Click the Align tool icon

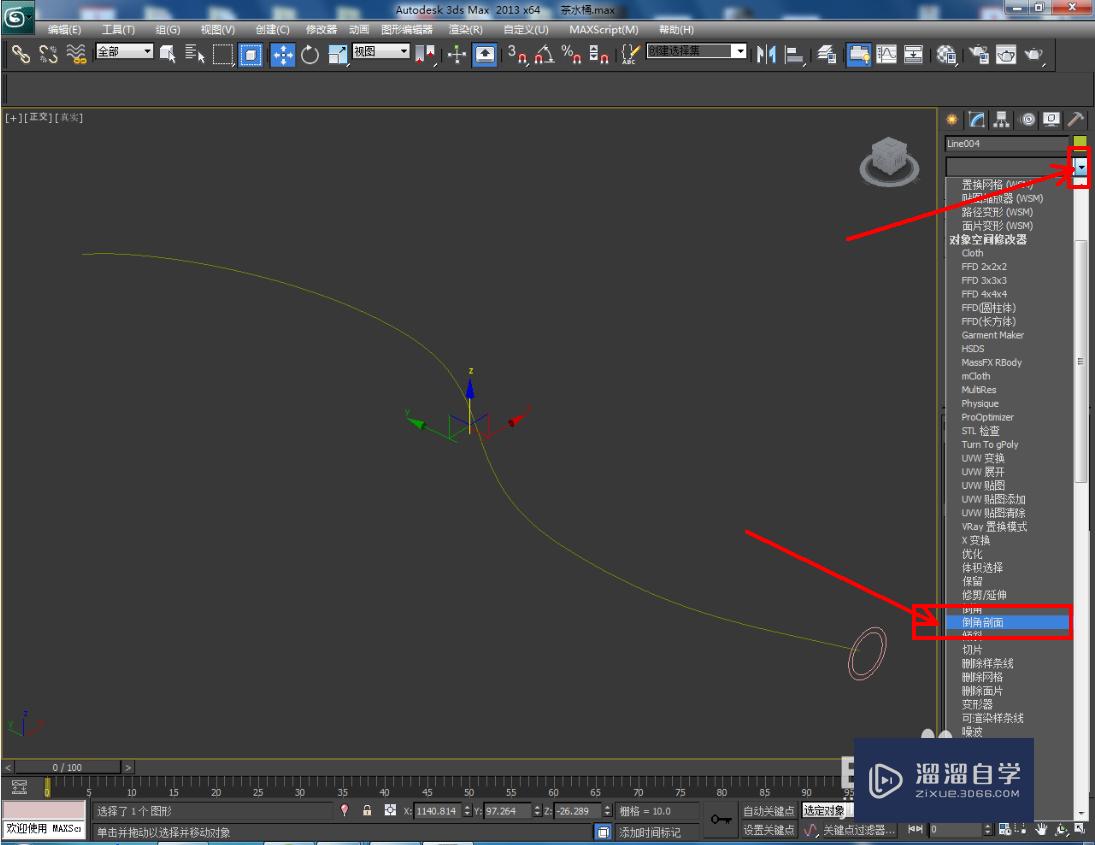click(x=794, y=54)
